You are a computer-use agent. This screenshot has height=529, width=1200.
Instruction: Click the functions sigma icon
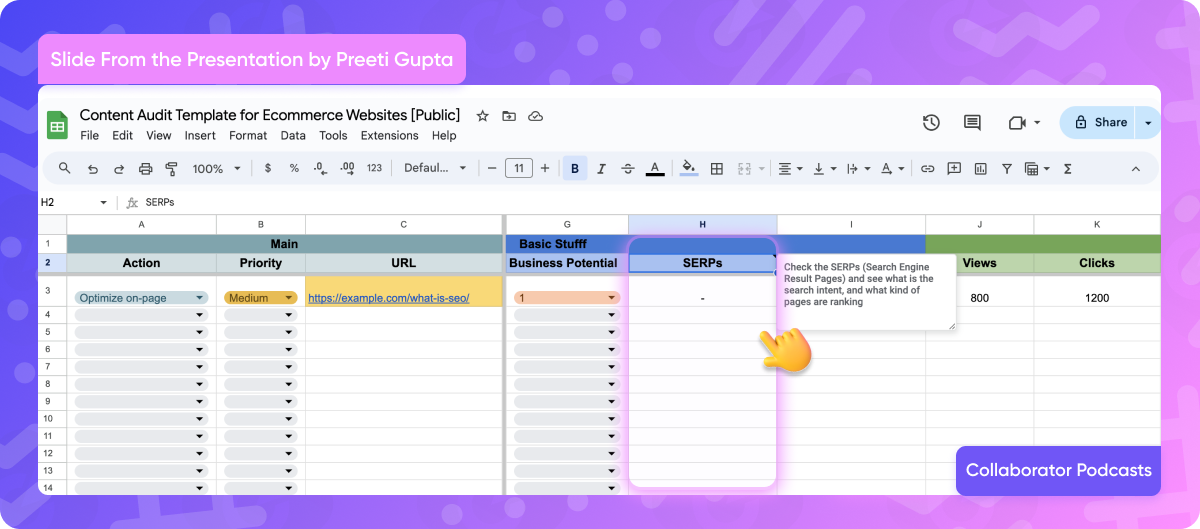coord(1067,169)
